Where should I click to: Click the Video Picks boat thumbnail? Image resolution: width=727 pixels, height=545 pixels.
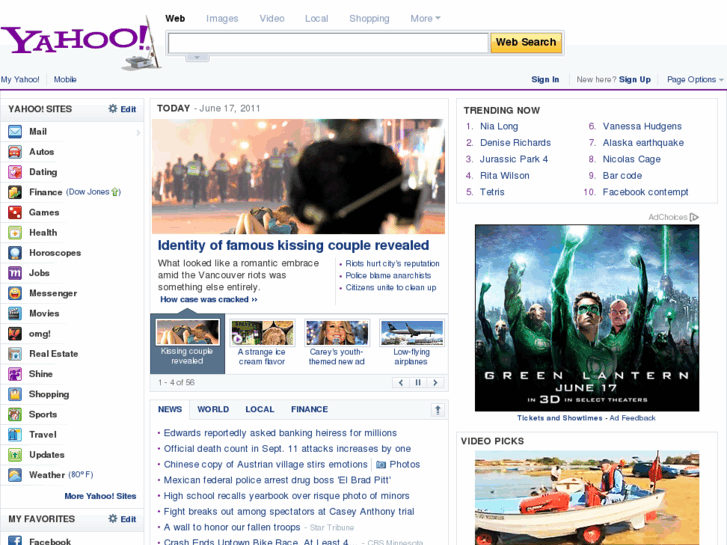(x=587, y=498)
